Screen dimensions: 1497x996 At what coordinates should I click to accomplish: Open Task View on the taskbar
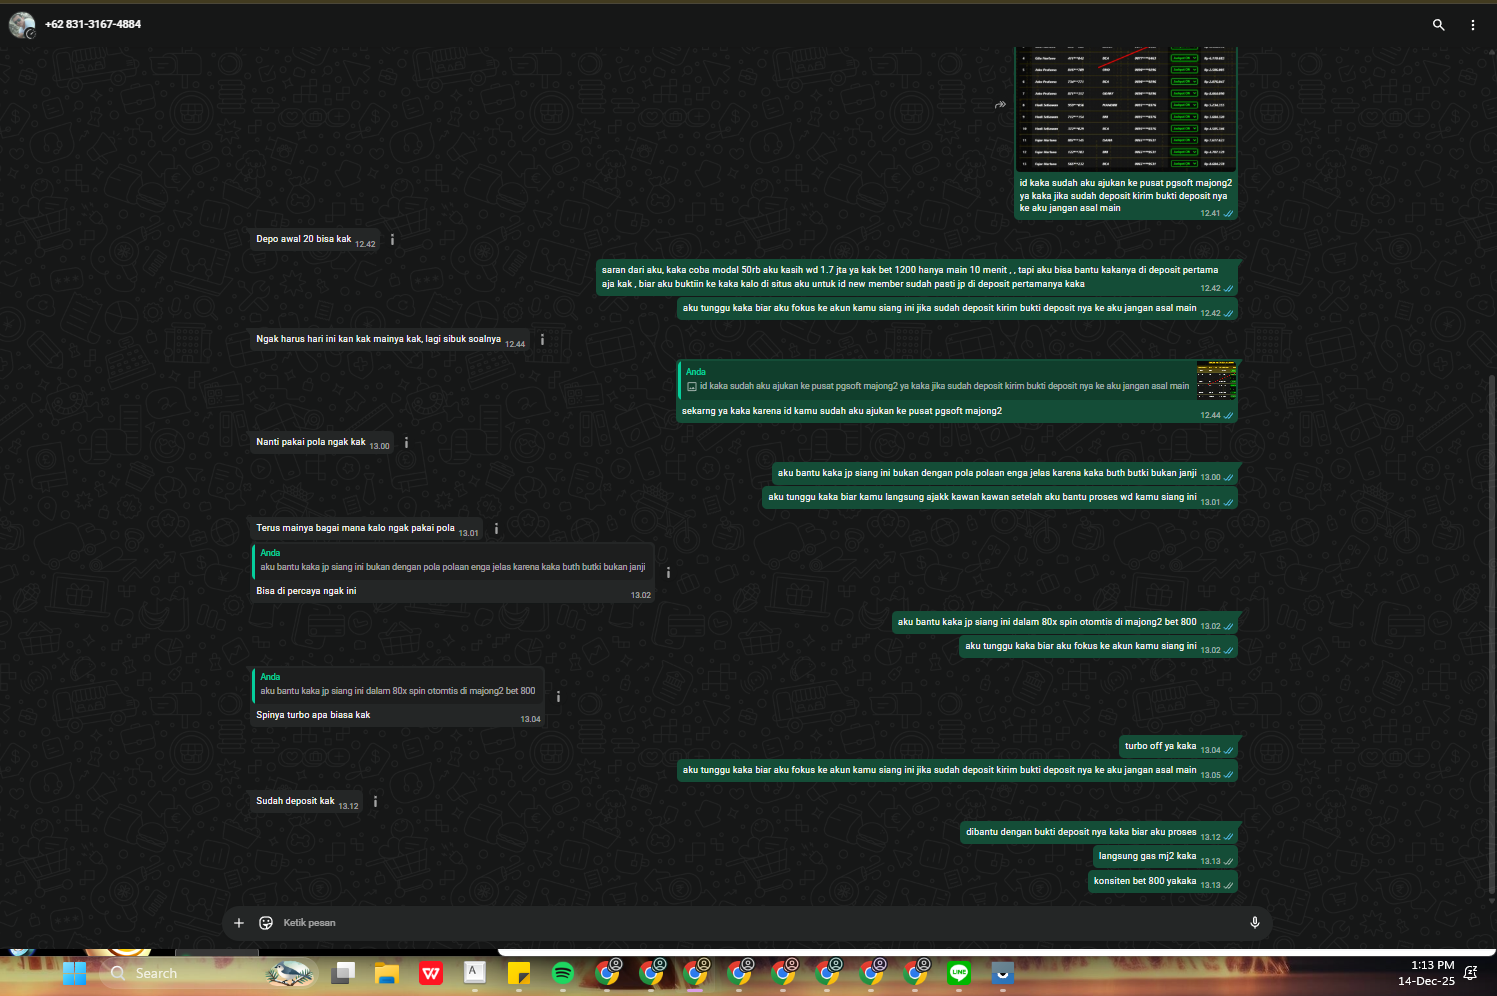coord(343,973)
